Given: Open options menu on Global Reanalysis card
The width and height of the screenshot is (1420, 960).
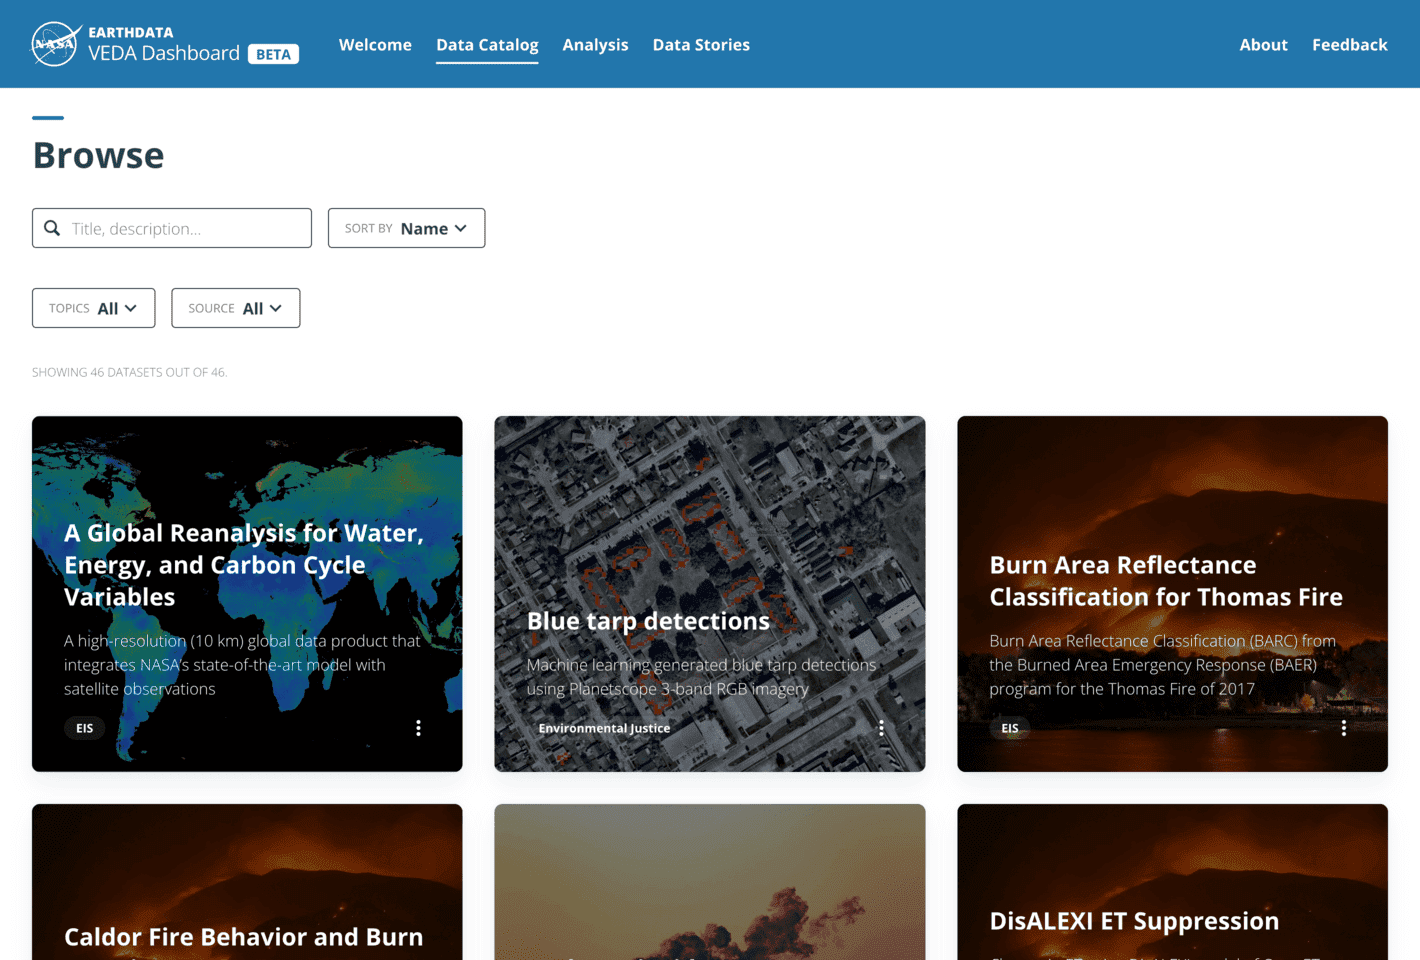Looking at the screenshot, I should point(418,728).
